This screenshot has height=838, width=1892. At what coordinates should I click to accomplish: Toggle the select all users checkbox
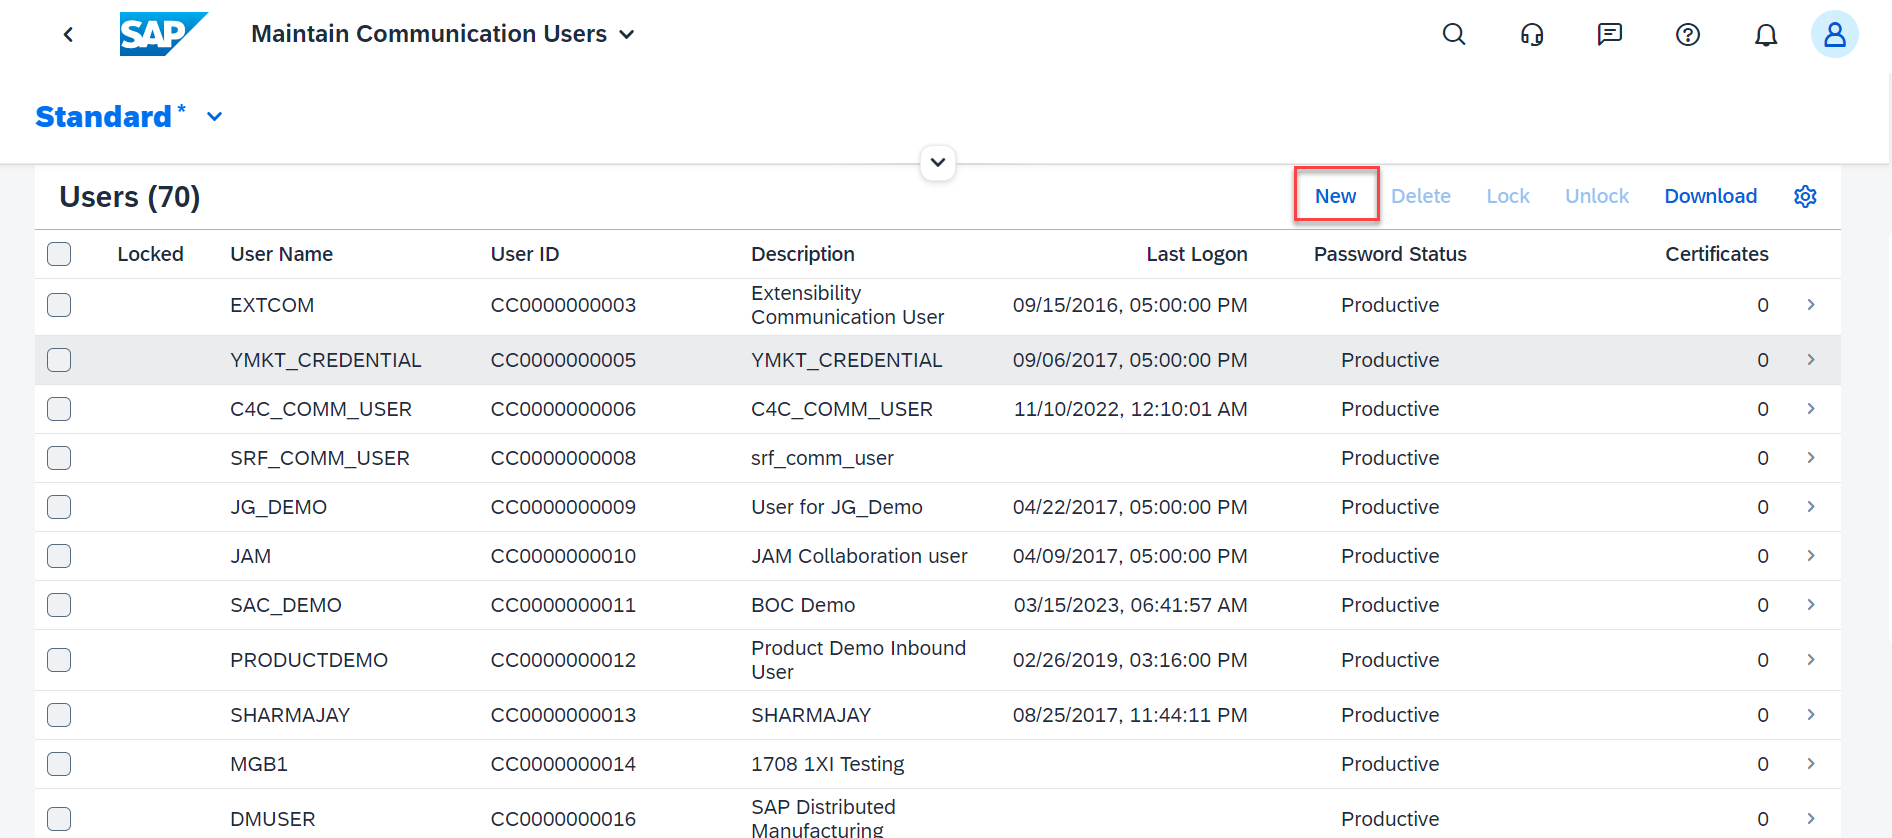[x=59, y=254]
